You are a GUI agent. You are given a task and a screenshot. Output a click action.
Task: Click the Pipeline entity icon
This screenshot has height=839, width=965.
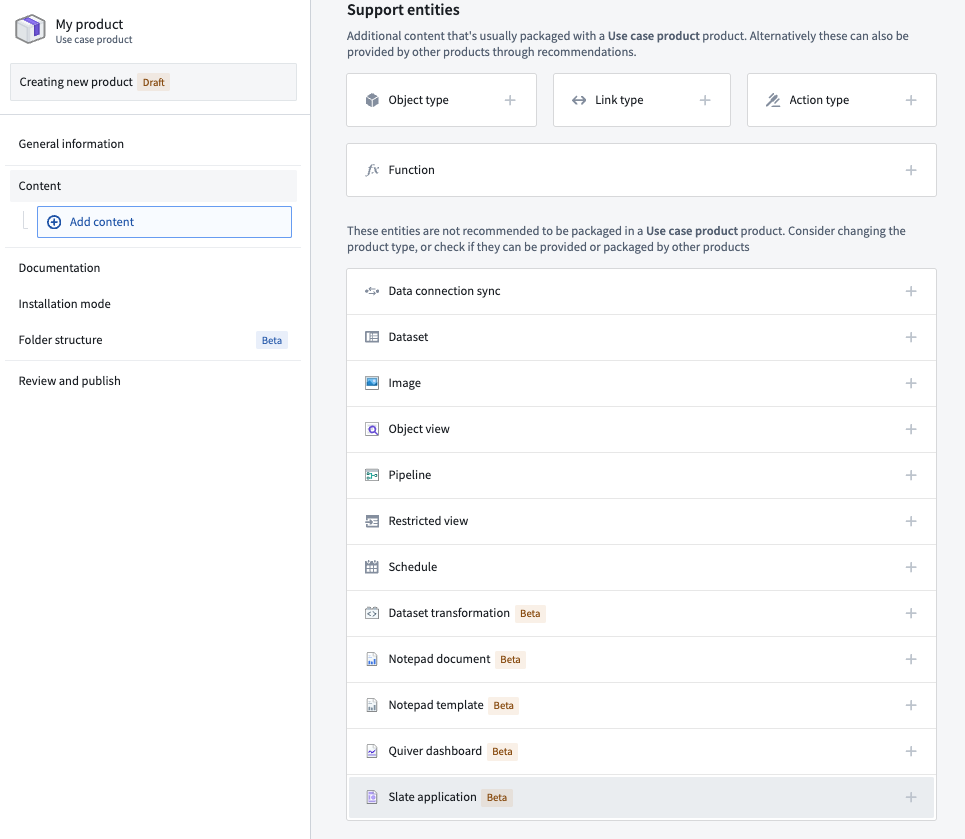click(372, 475)
